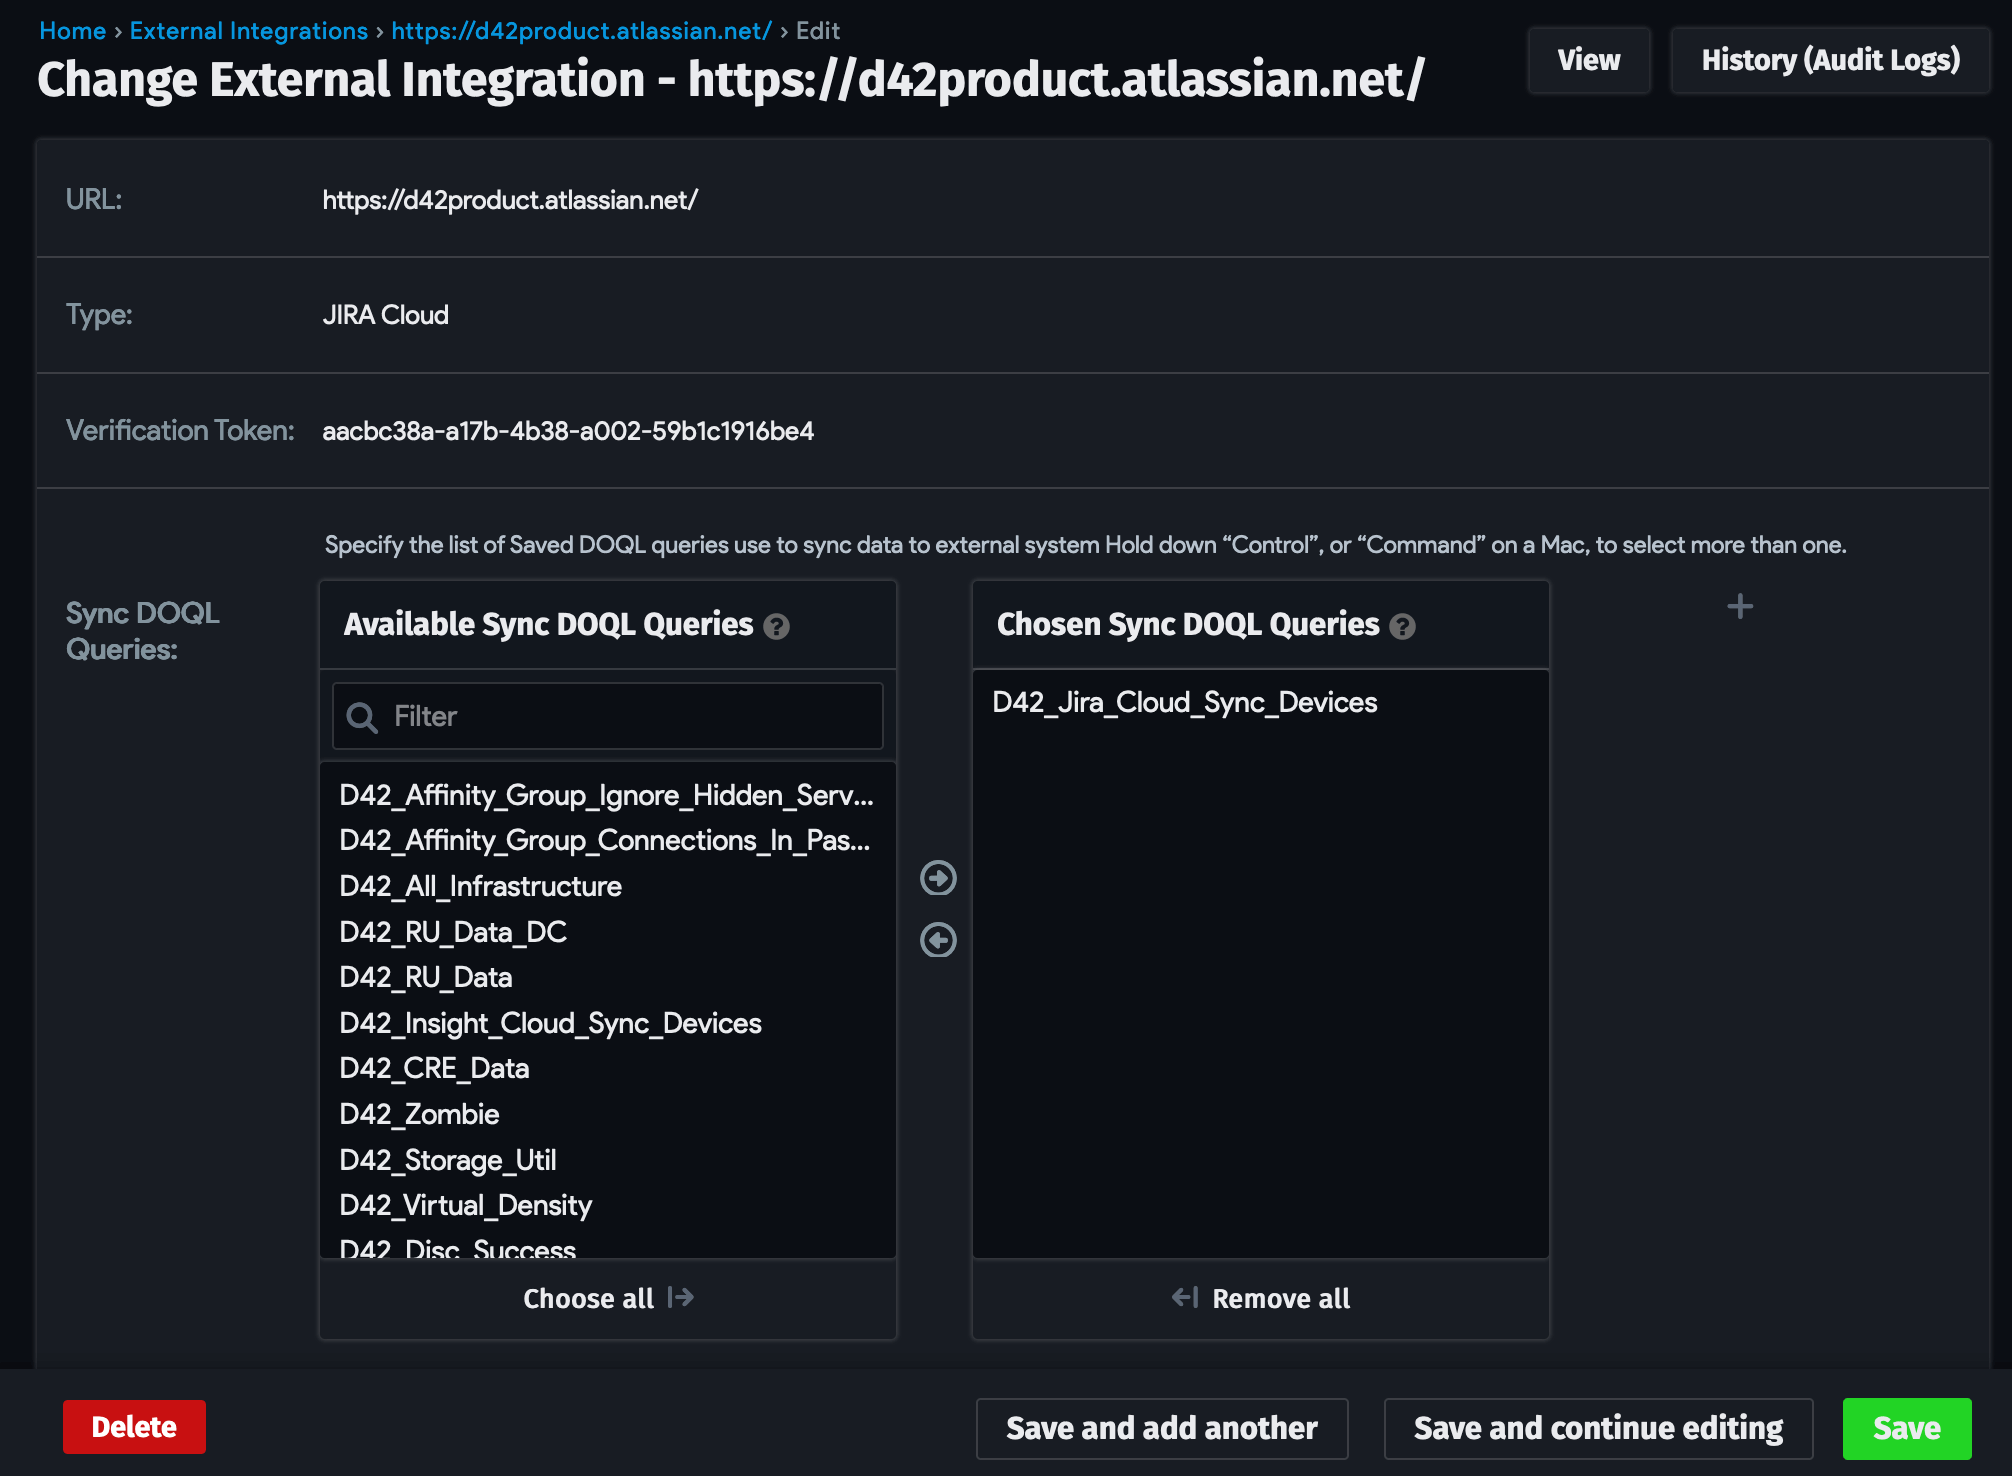Click Save and continue editing
2012x1476 pixels.
click(1596, 1428)
